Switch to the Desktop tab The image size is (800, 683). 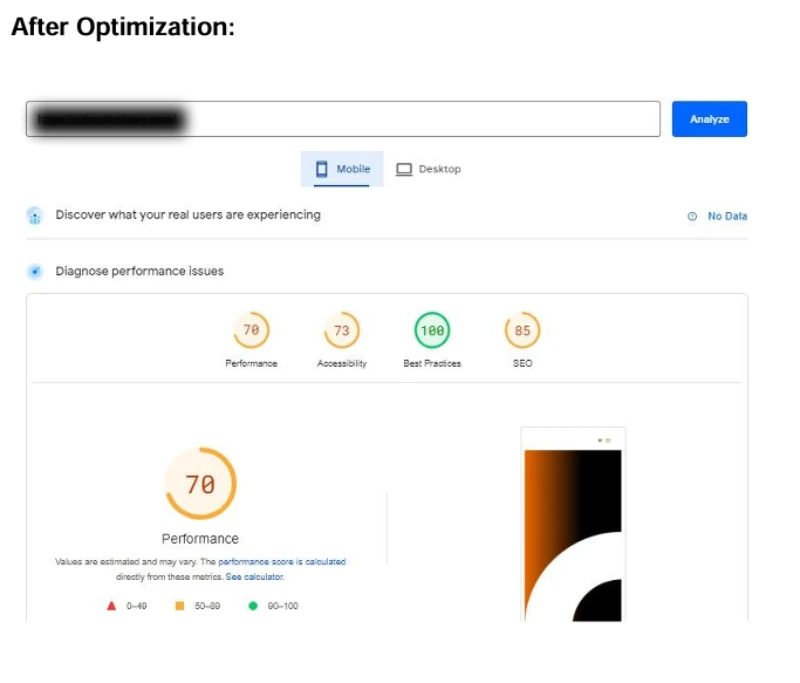click(429, 169)
